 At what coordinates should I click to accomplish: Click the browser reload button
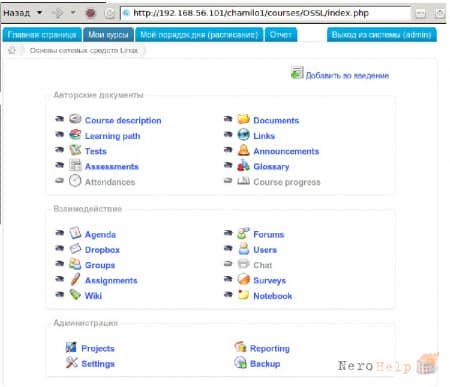pos(109,13)
